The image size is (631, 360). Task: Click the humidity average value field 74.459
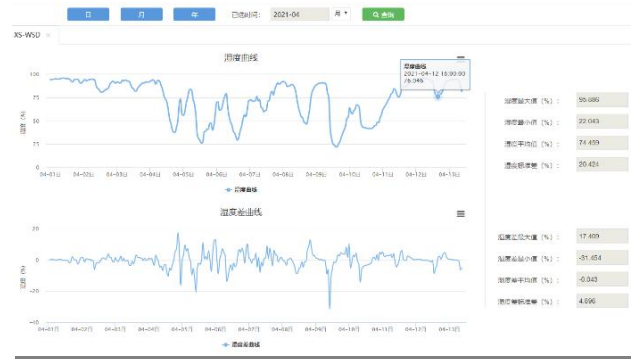coord(602,143)
